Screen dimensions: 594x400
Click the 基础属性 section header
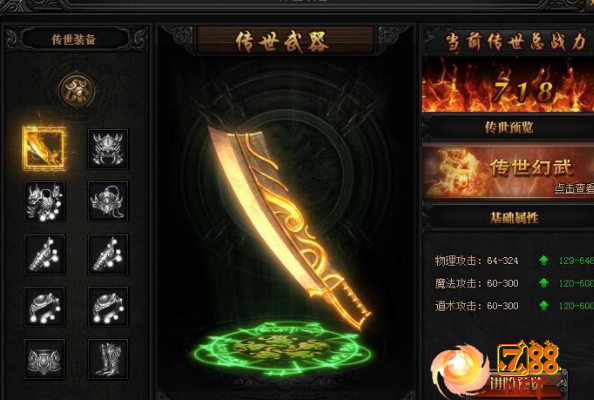coord(513,218)
